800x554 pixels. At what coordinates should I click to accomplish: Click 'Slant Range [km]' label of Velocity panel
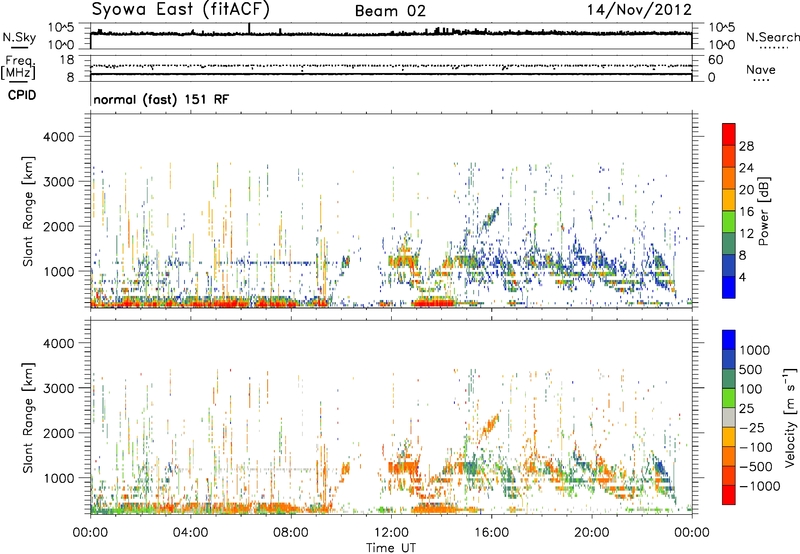[x=28, y=417]
